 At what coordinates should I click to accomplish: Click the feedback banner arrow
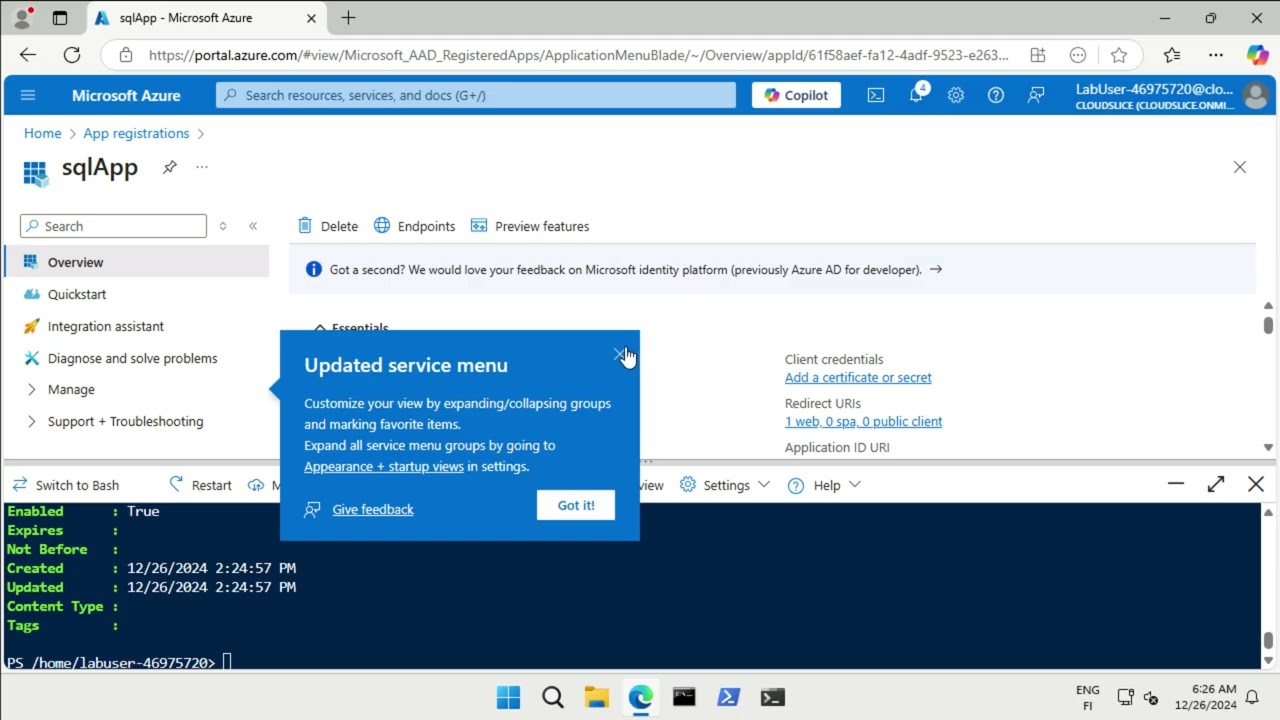[x=935, y=269]
